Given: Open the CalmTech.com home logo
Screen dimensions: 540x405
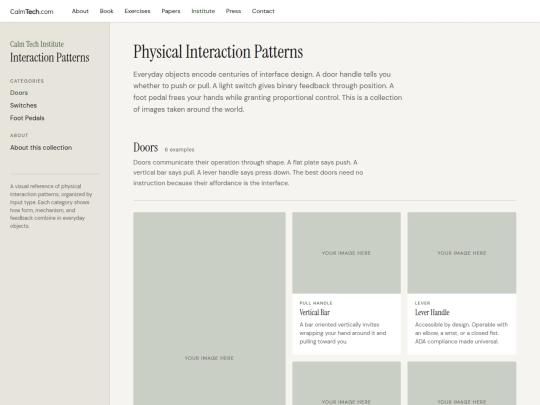Looking at the screenshot, I should tap(32, 11).
